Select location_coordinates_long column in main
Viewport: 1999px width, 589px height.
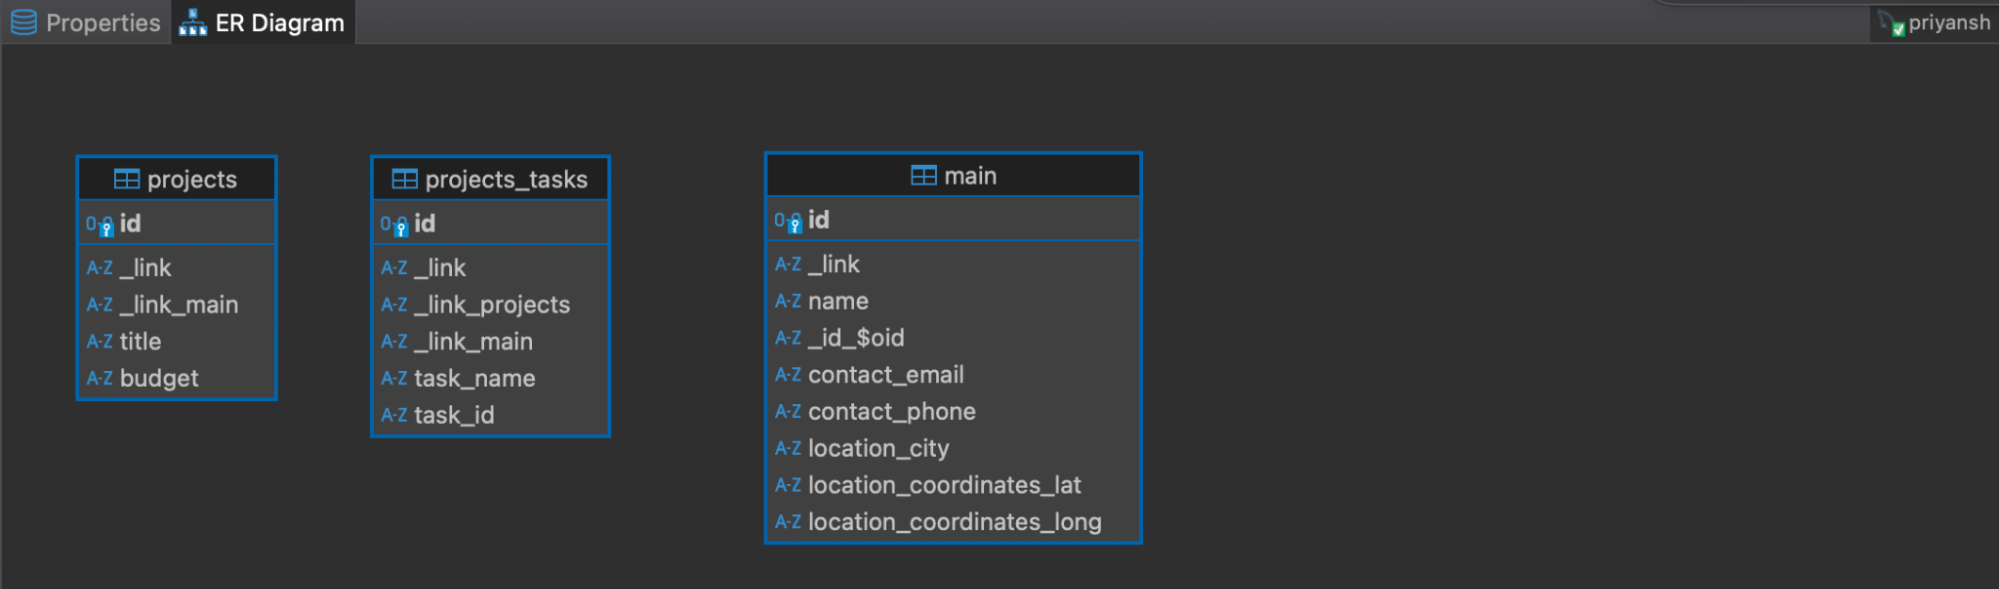coord(954,522)
